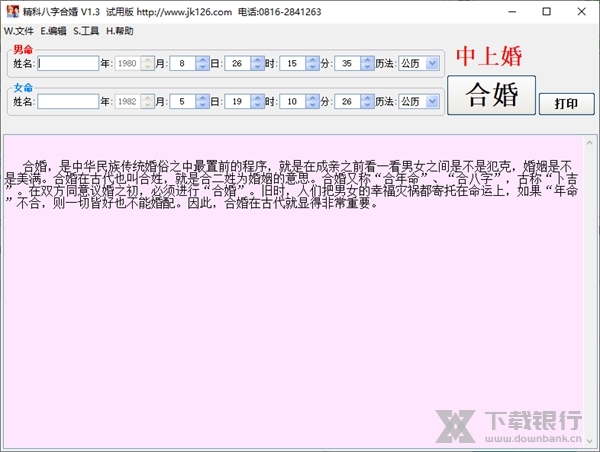Open the H.帮助 menu

tap(120, 31)
